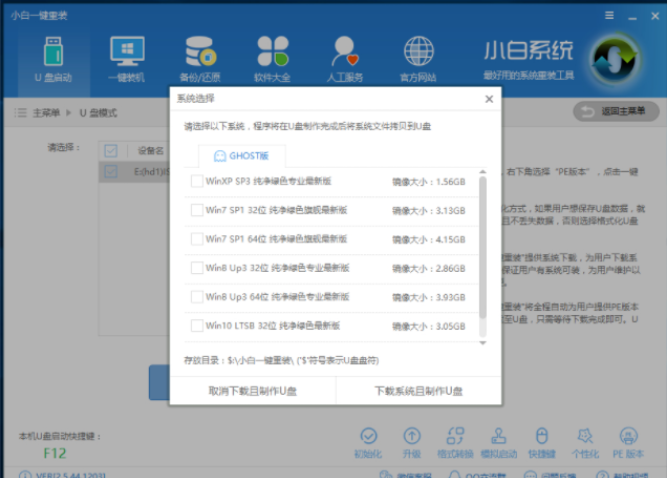This screenshot has width=669, height=478.
Task: Open 备份/还原 backup icon
Action: [199, 56]
